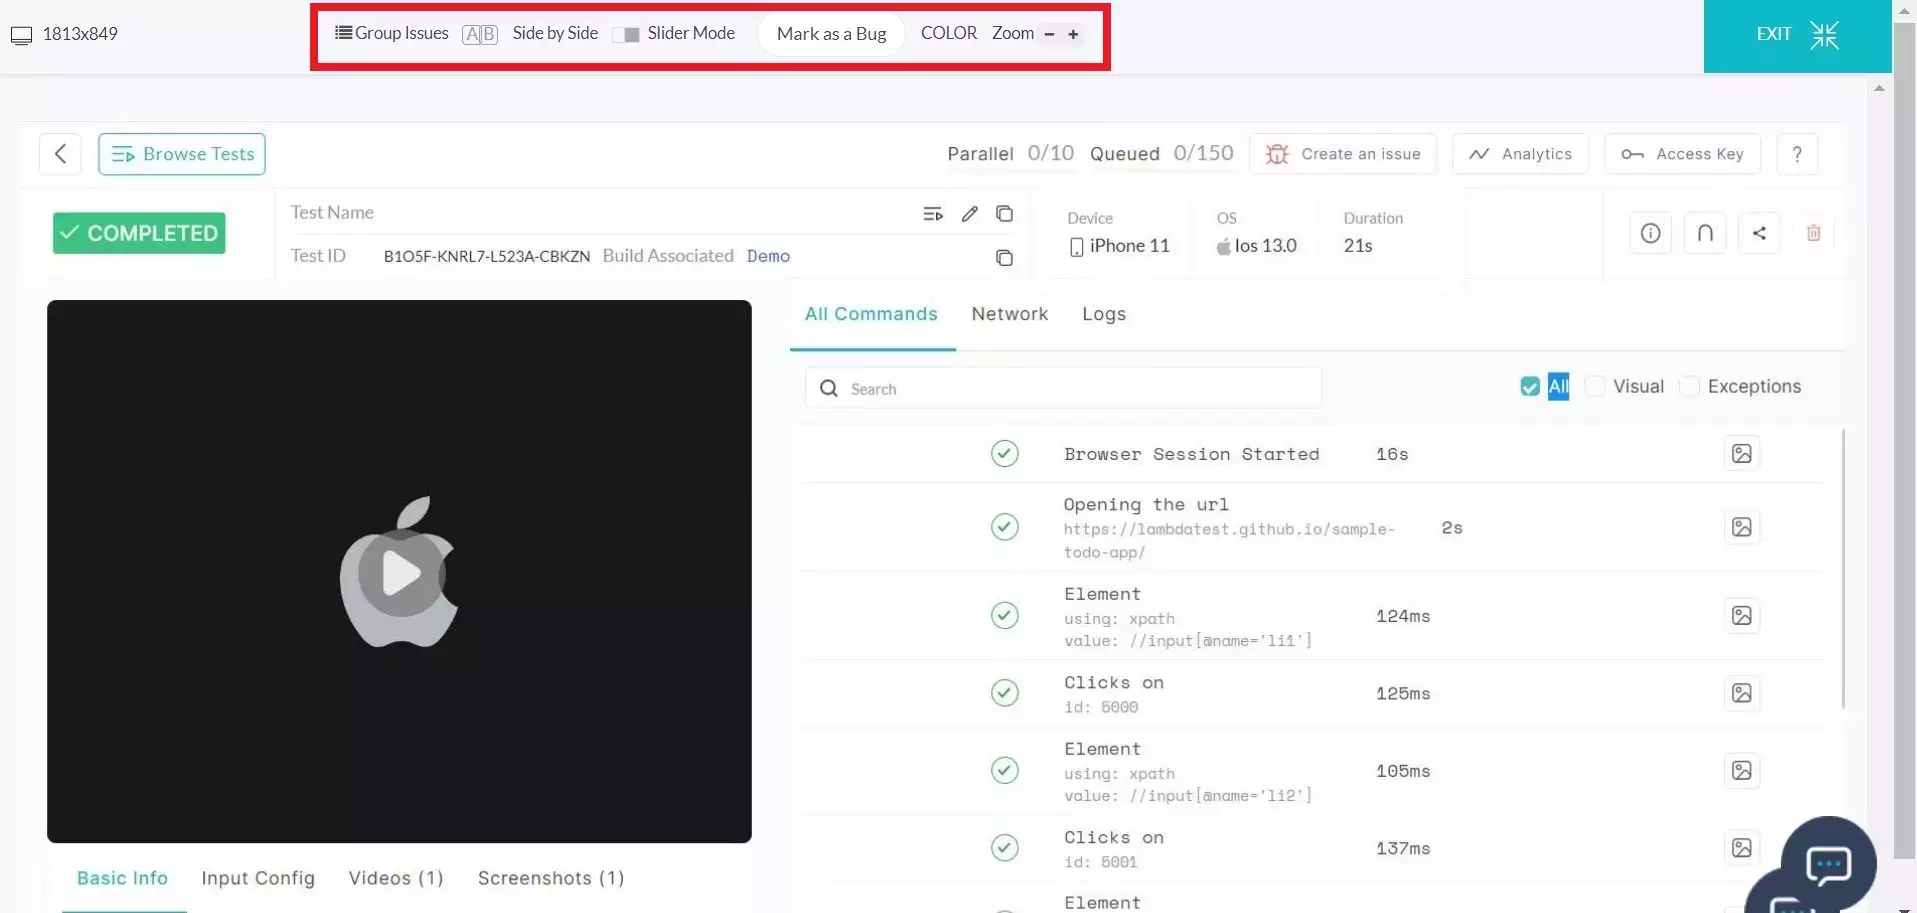
Task: Tick the Exceptions filter checkbox
Action: [1690, 387]
